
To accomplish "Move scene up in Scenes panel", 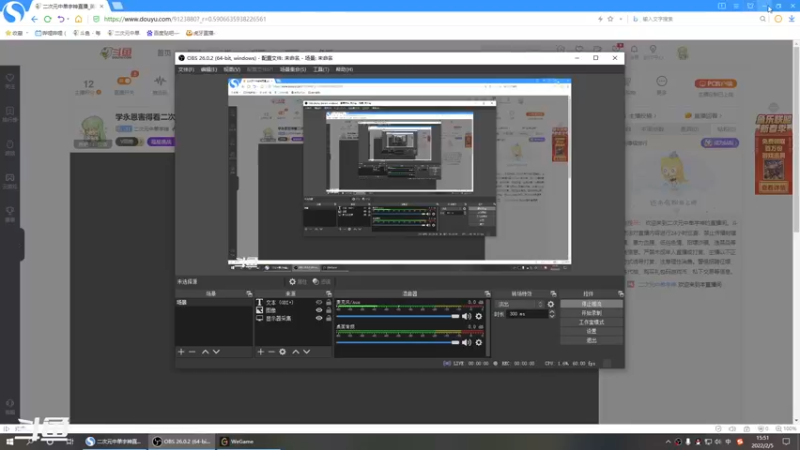I will click(205, 352).
